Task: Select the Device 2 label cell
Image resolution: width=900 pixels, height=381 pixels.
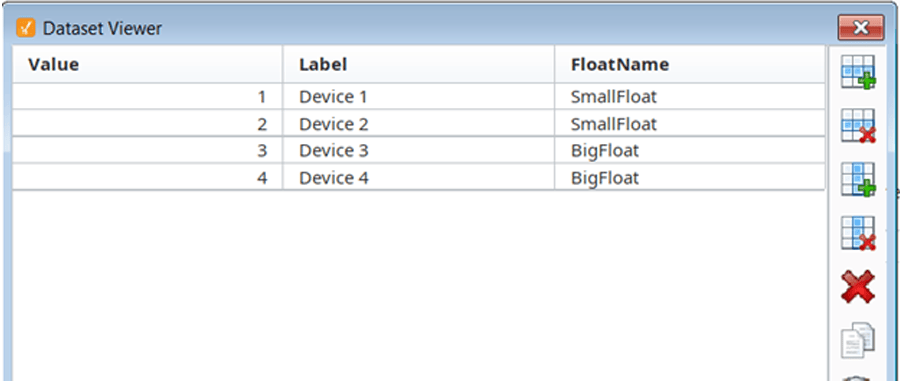Action: coord(419,123)
